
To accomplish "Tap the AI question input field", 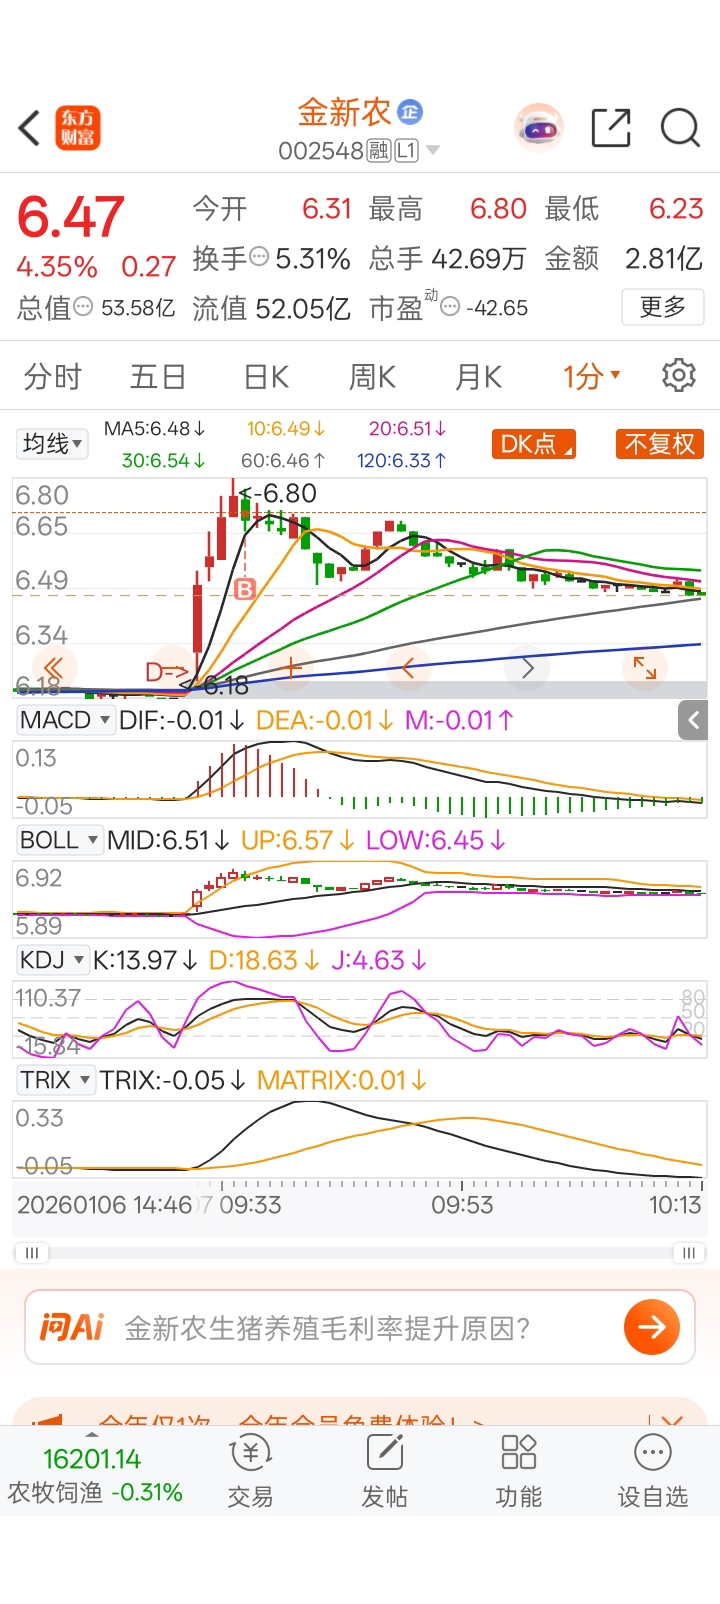I will tap(360, 1327).
